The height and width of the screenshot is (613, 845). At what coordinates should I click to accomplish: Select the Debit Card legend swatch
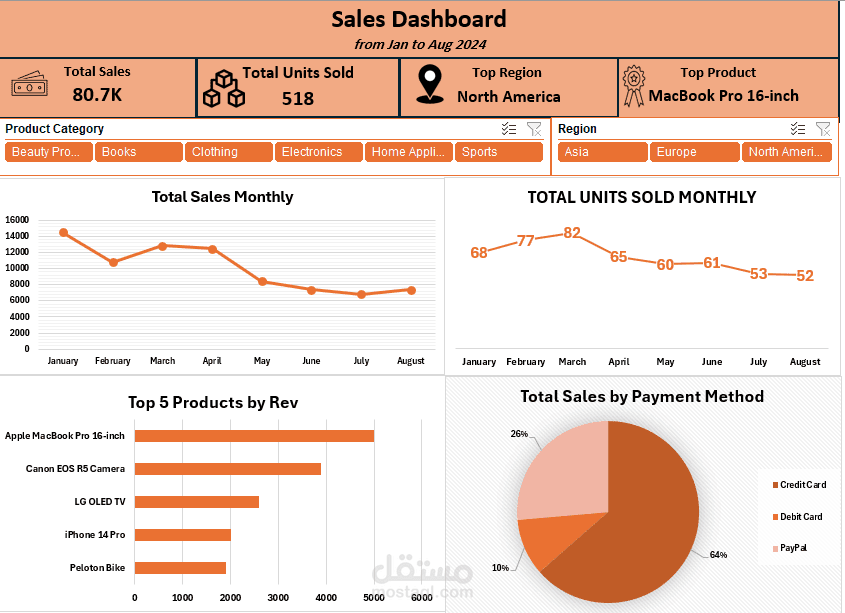coord(775,516)
